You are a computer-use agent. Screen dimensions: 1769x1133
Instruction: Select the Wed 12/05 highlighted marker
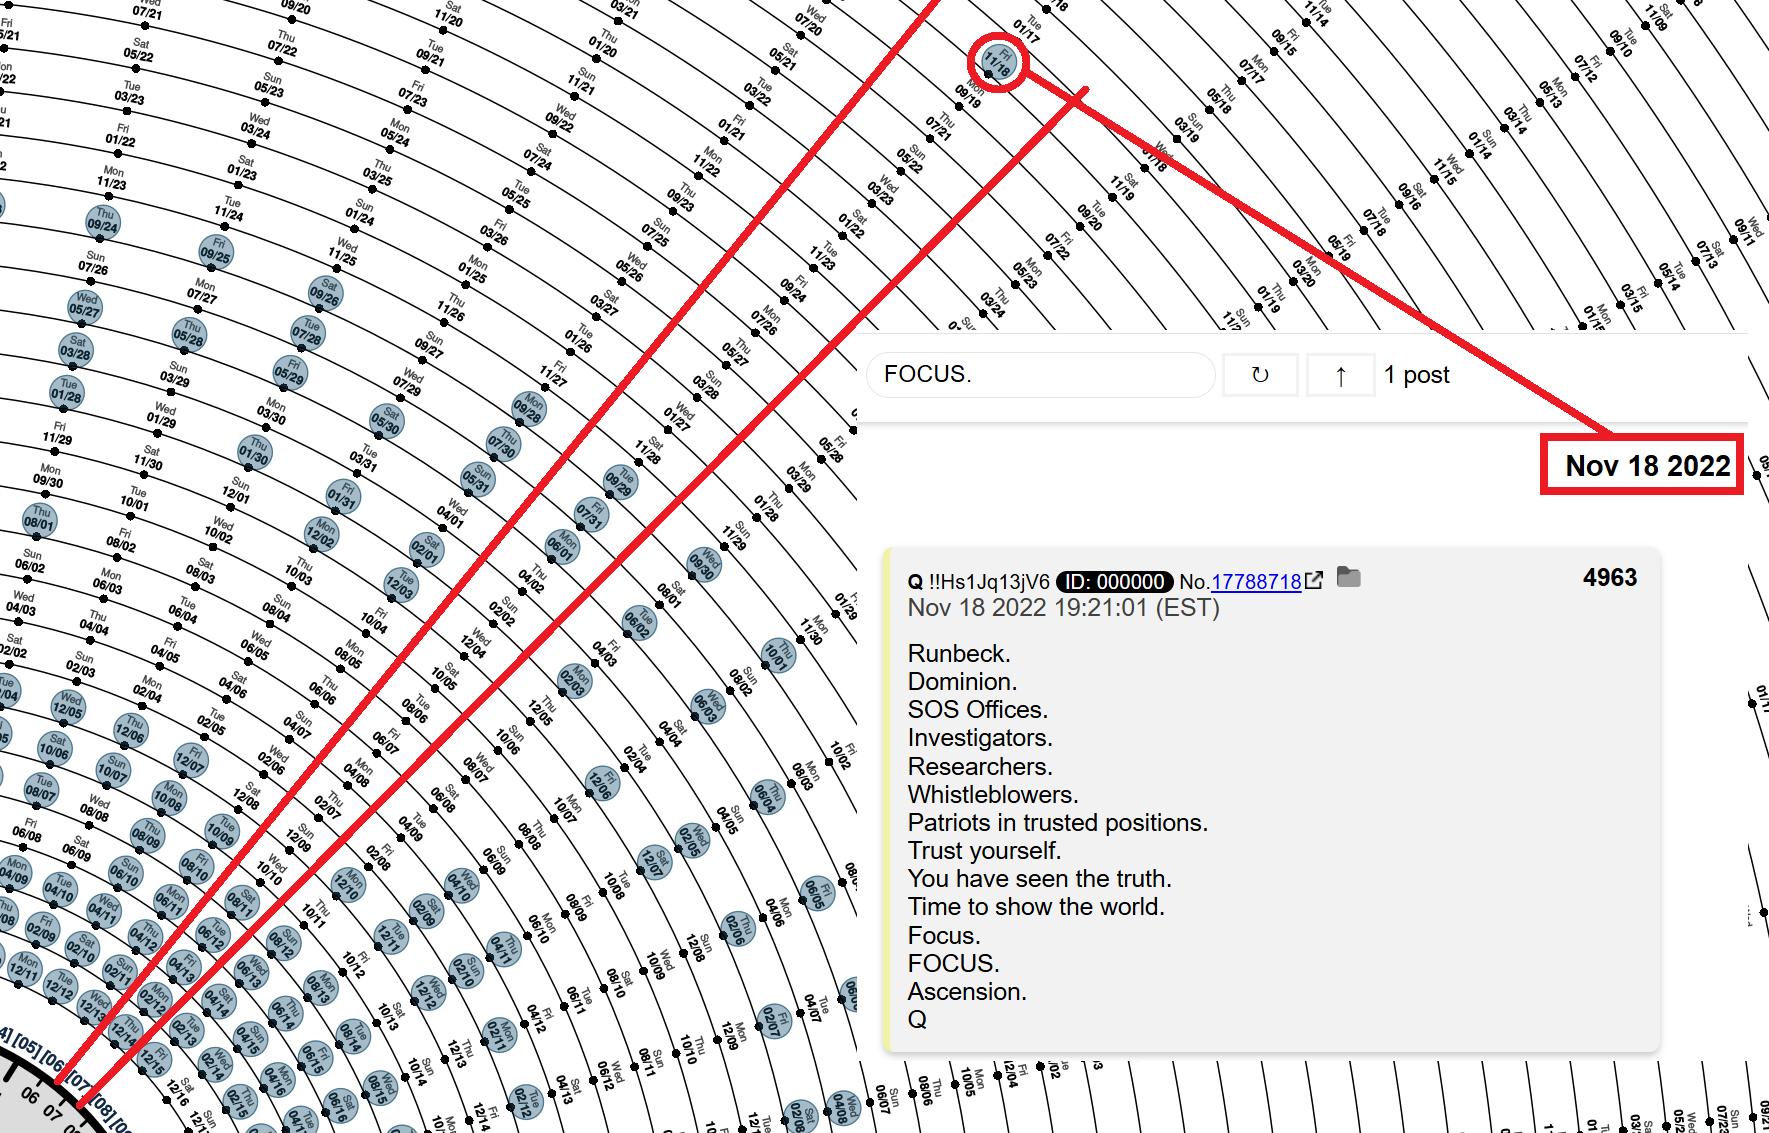coord(68,706)
